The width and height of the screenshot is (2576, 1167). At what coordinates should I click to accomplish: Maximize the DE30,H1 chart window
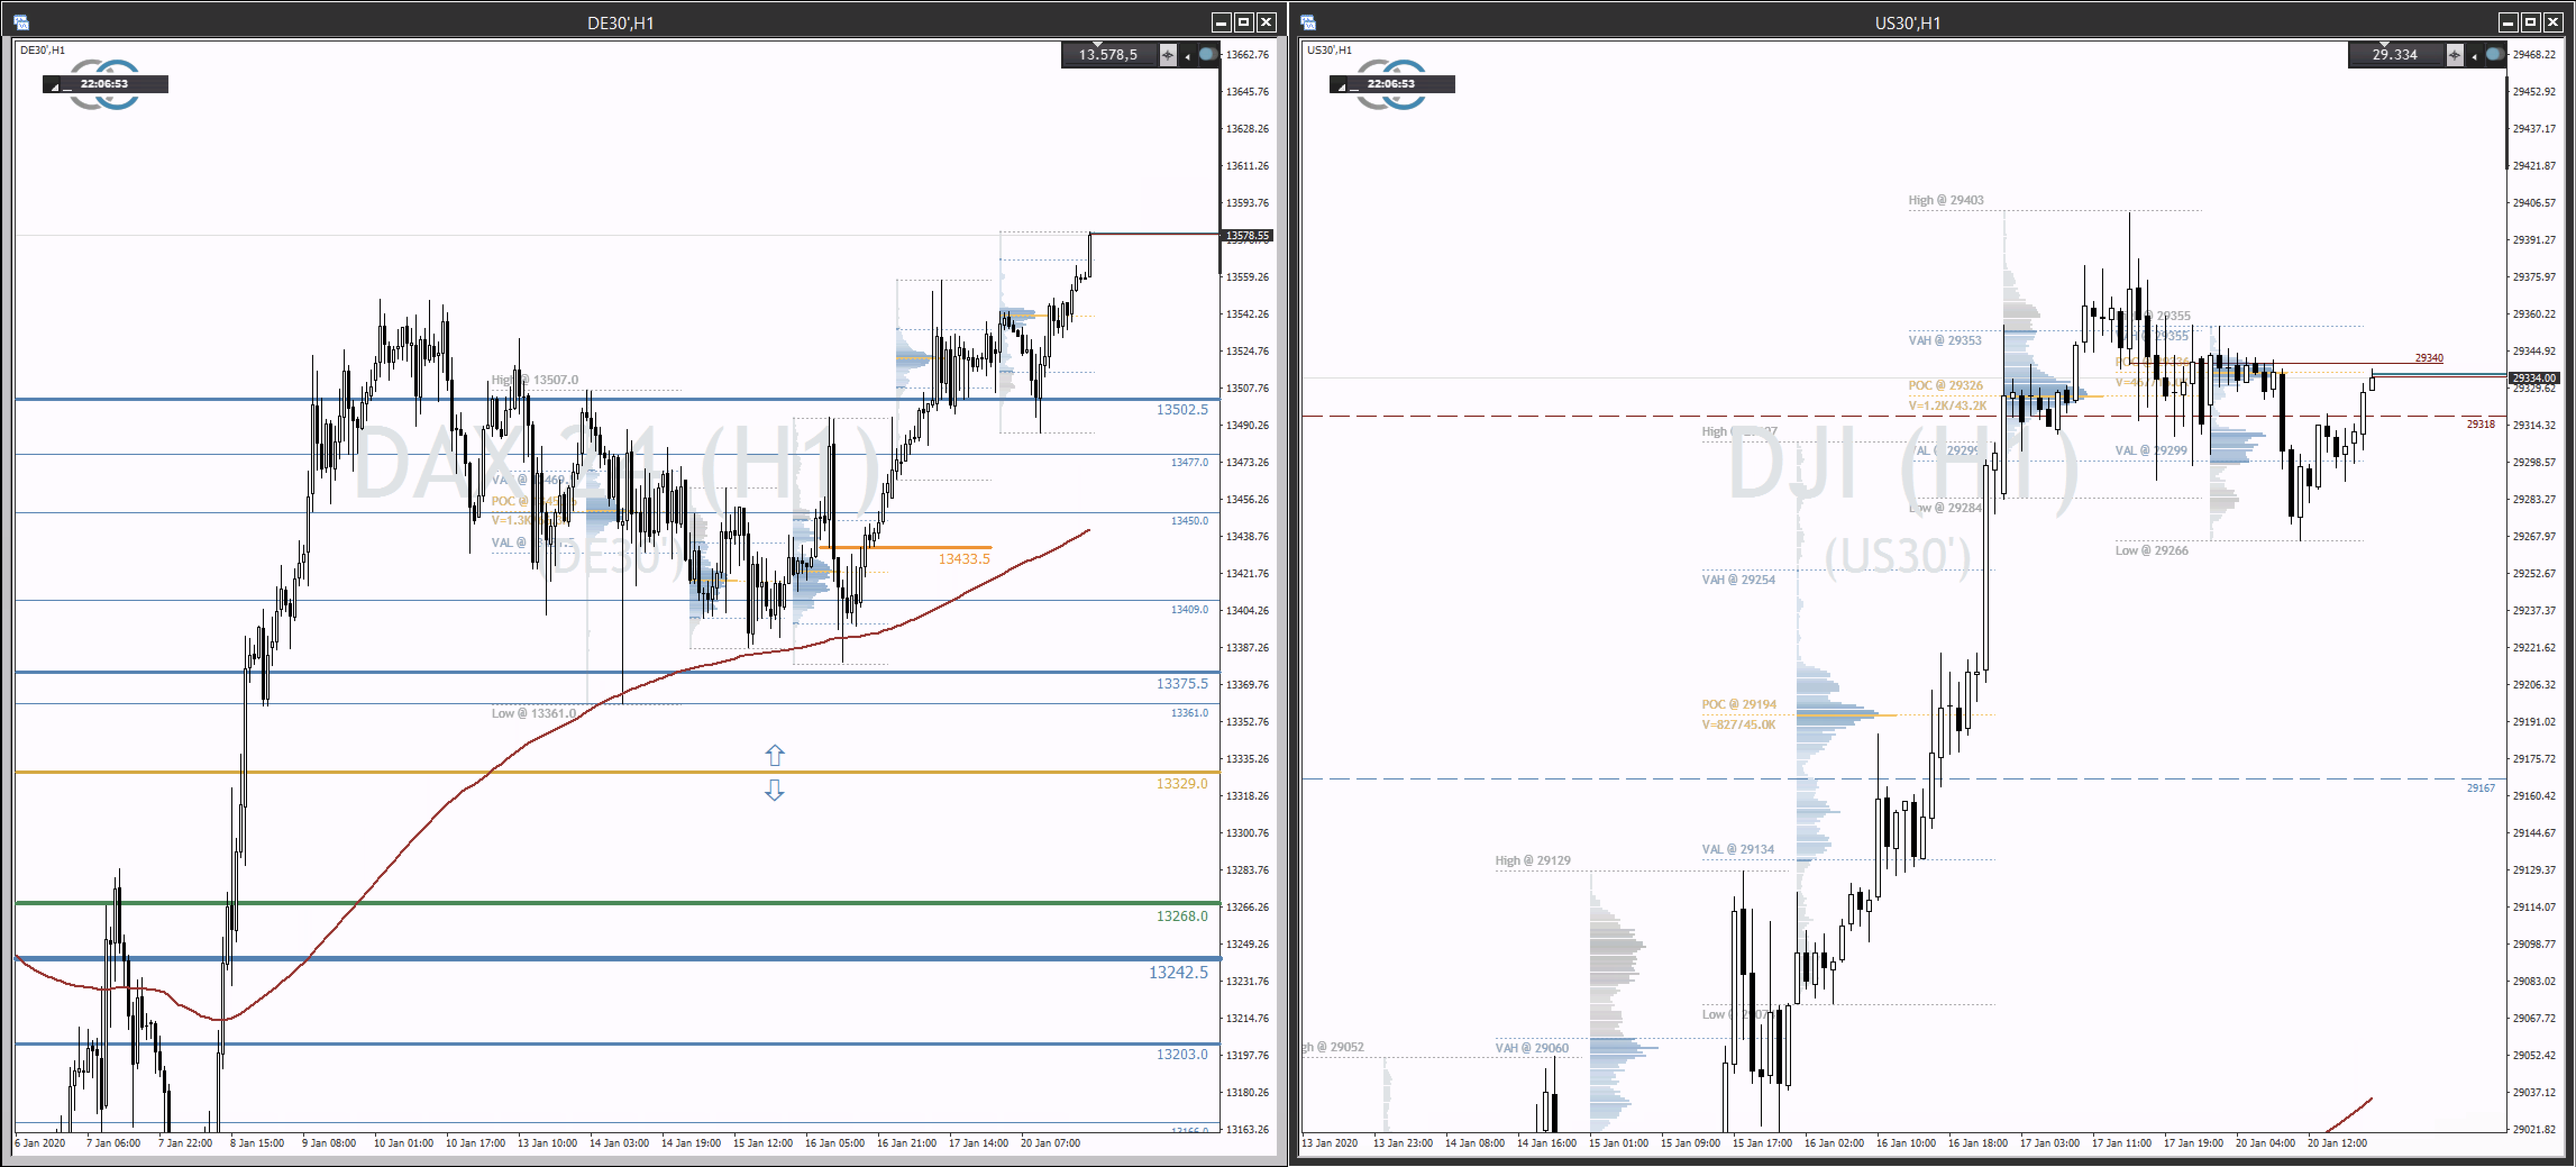click(x=1243, y=22)
